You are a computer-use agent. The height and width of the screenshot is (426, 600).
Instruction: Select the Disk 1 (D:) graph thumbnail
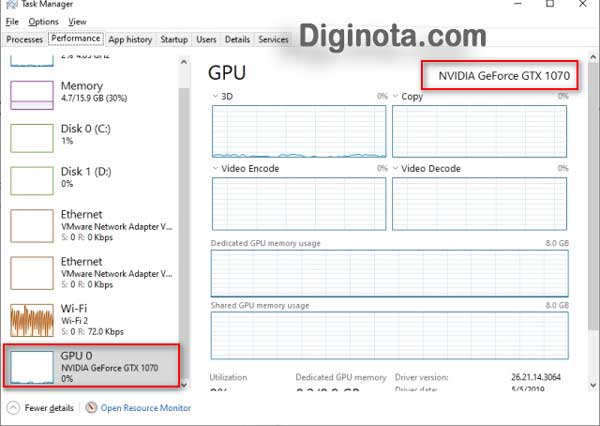[32, 181]
